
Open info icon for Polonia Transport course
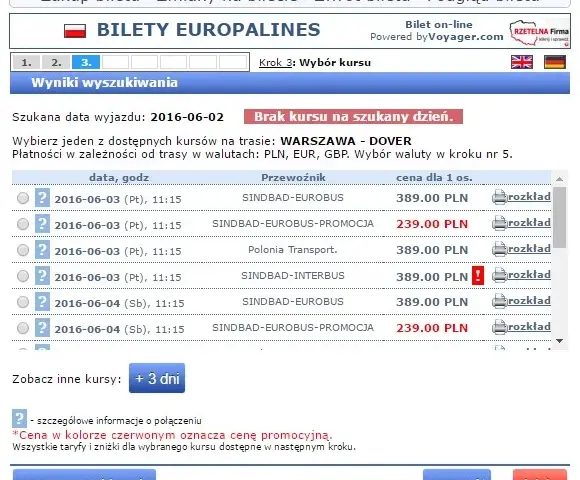pyautogui.click(x=42, y=250)
